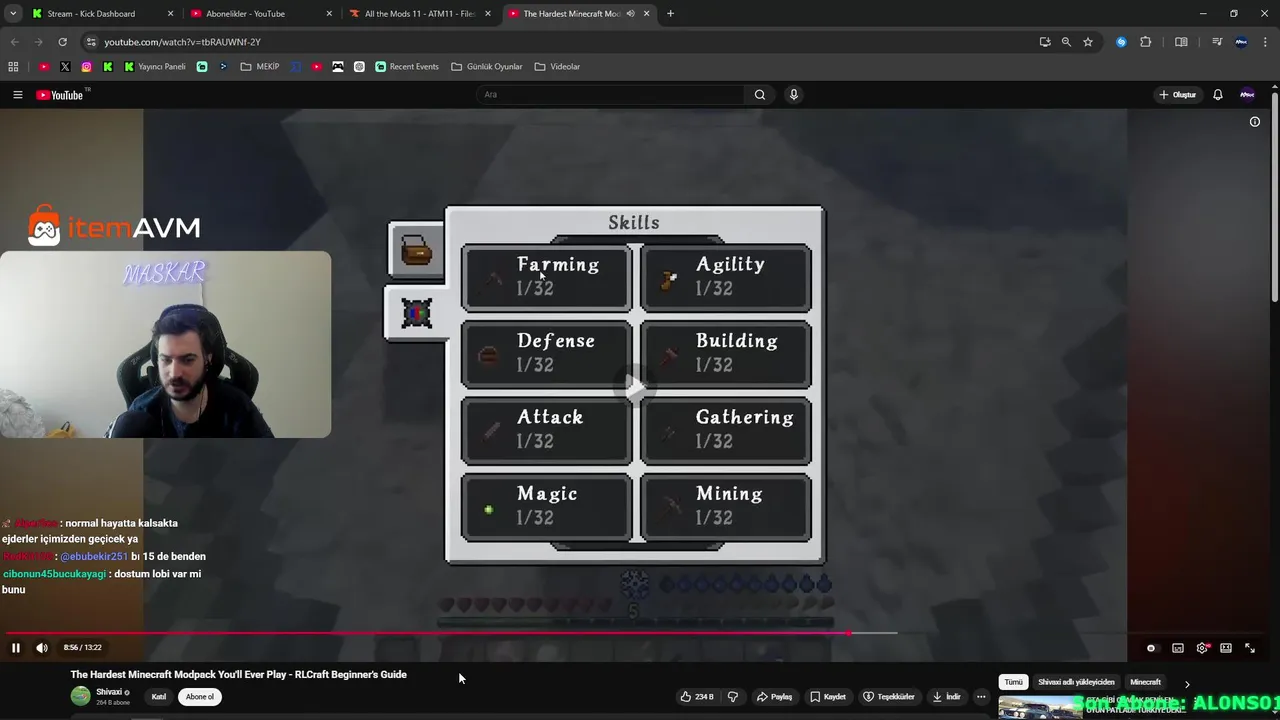The width and height of the screenshot is (1280, 720).
Task: Open browser reading mode side panel icon
Action: coord(1181,42)
